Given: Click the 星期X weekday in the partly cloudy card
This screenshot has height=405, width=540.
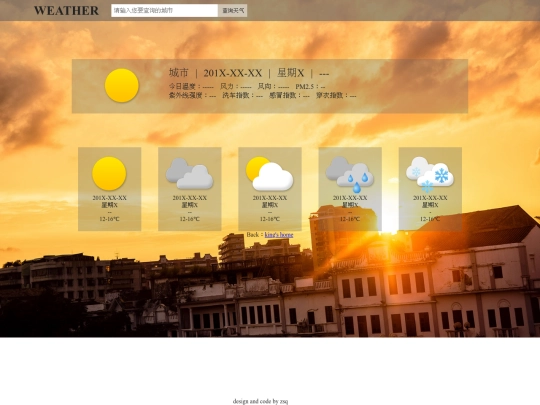Looking at the screenshot, I should point(270,205).
